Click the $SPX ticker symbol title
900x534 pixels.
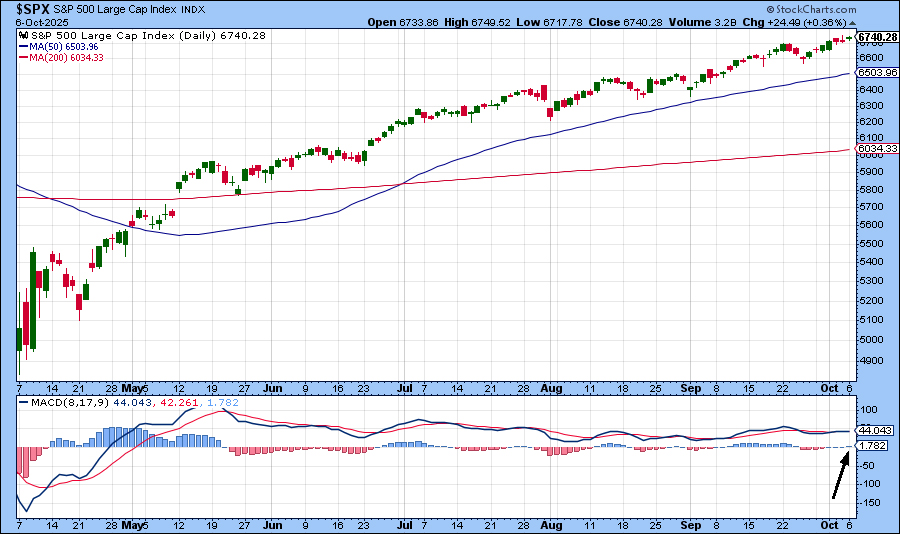point(32,9)
